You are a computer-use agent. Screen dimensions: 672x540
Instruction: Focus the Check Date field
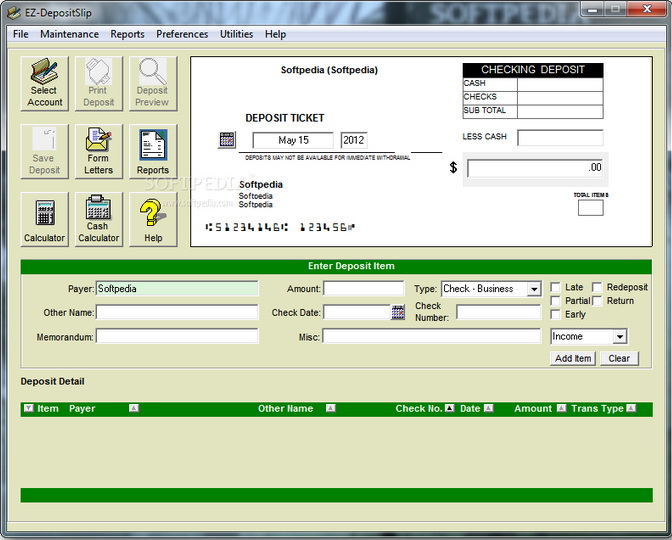[x=357, y=312]
